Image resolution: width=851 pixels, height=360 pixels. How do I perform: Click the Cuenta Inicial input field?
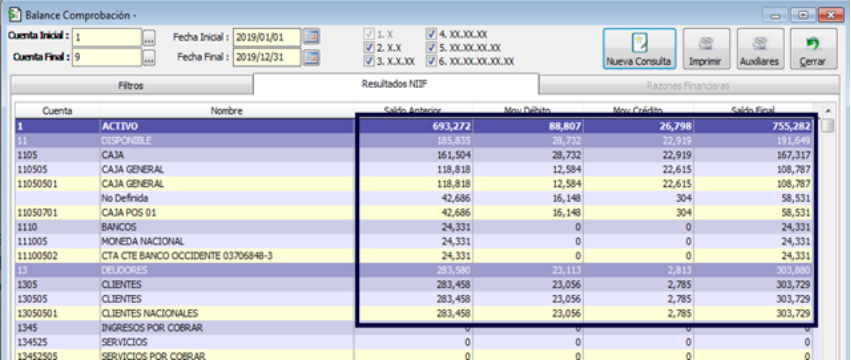tap(106, 37)
